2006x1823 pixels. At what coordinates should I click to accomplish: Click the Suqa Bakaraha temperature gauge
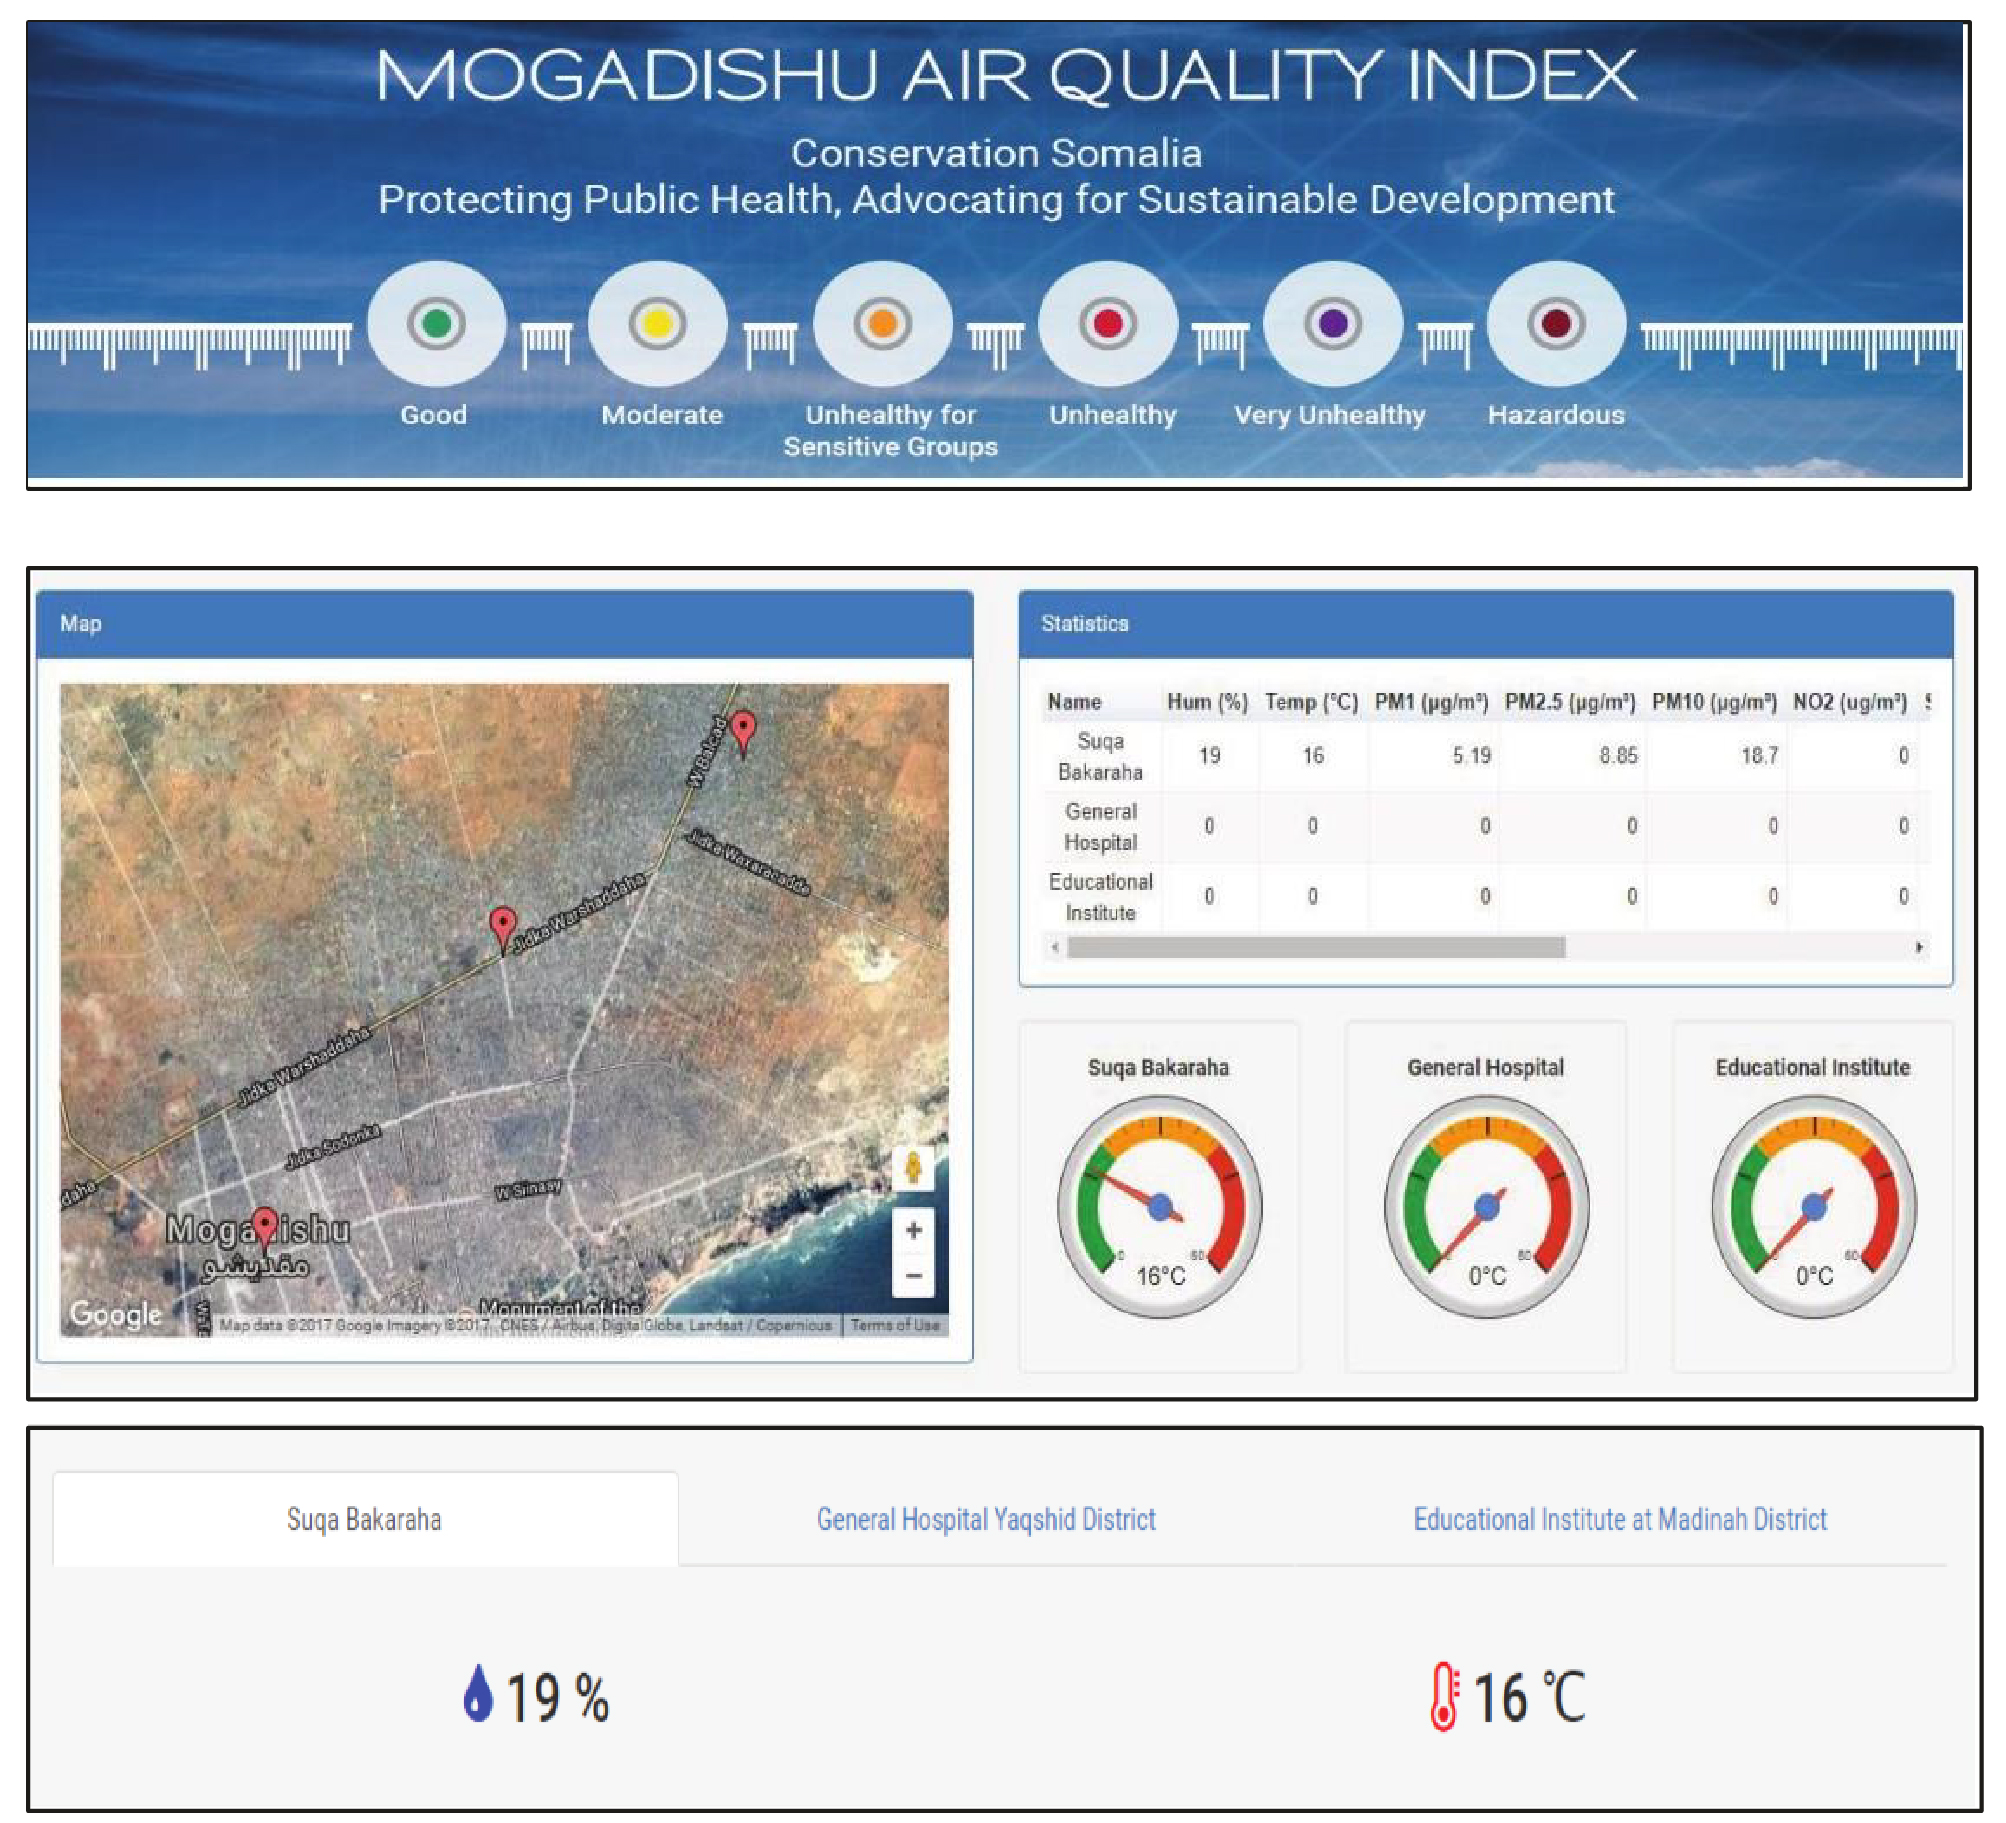pos(1160,1206)
